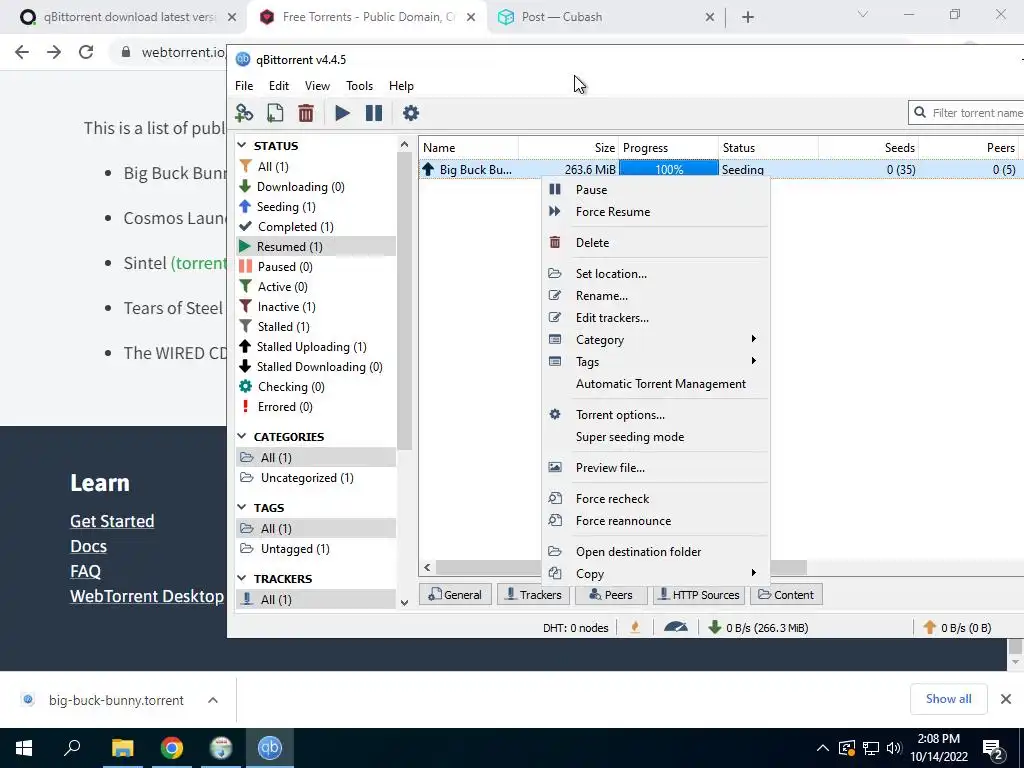Open Options gear icon in toolbar
1024x768 pixels.
coord(410,113)
